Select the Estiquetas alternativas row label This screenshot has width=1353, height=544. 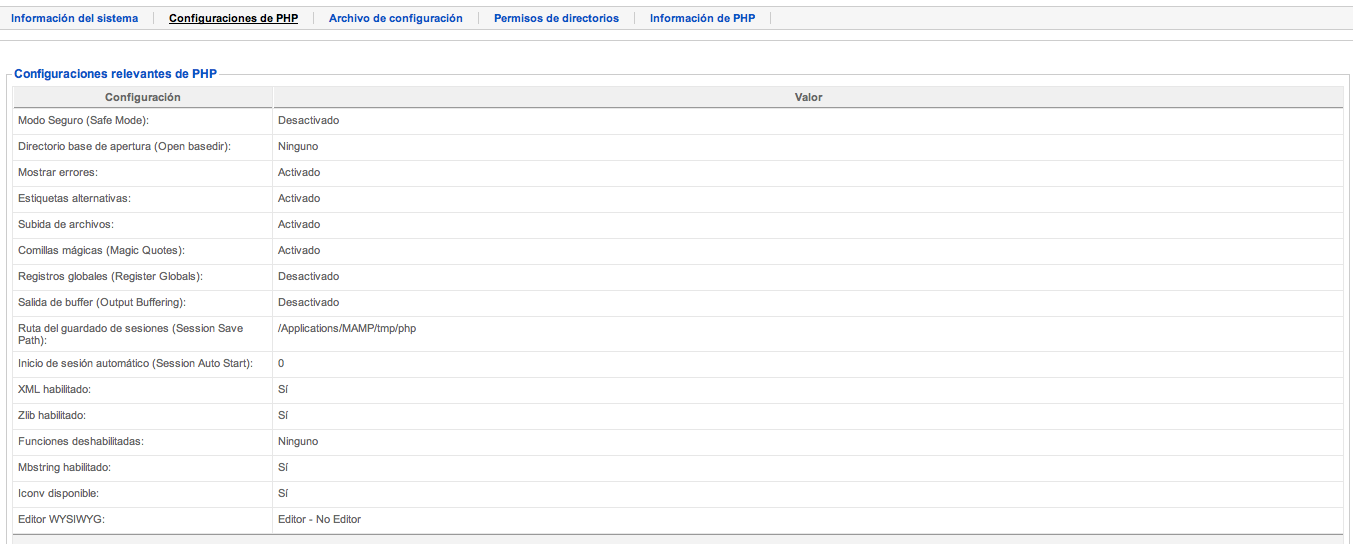(74, 198)
